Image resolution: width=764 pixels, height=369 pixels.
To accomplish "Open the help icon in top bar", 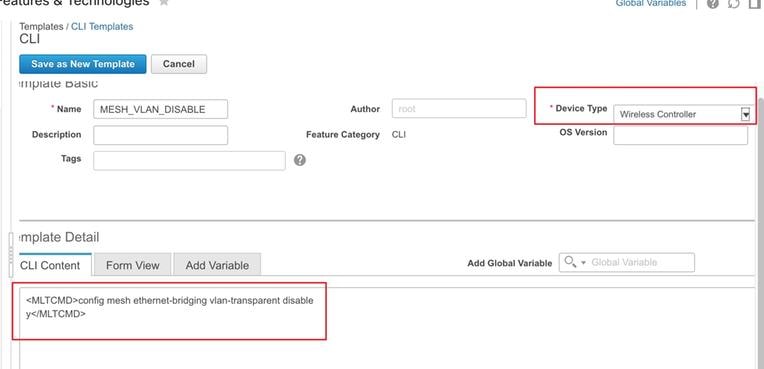I will click(x=713, y=4).
